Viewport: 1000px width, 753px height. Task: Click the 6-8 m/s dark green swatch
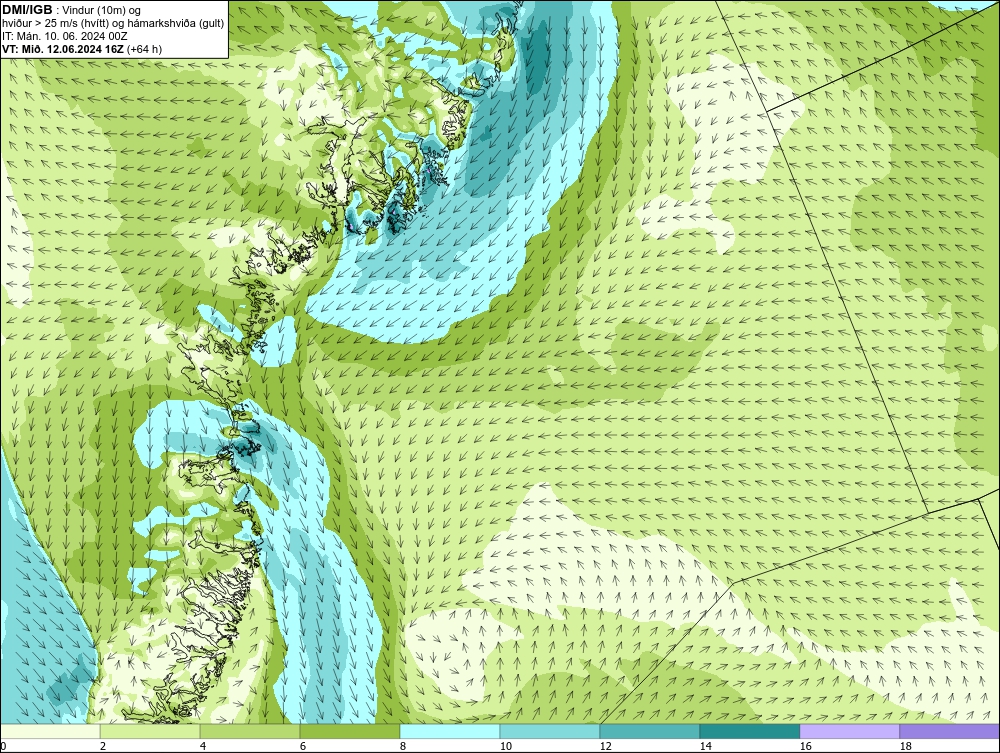click(x=349, y=731)
